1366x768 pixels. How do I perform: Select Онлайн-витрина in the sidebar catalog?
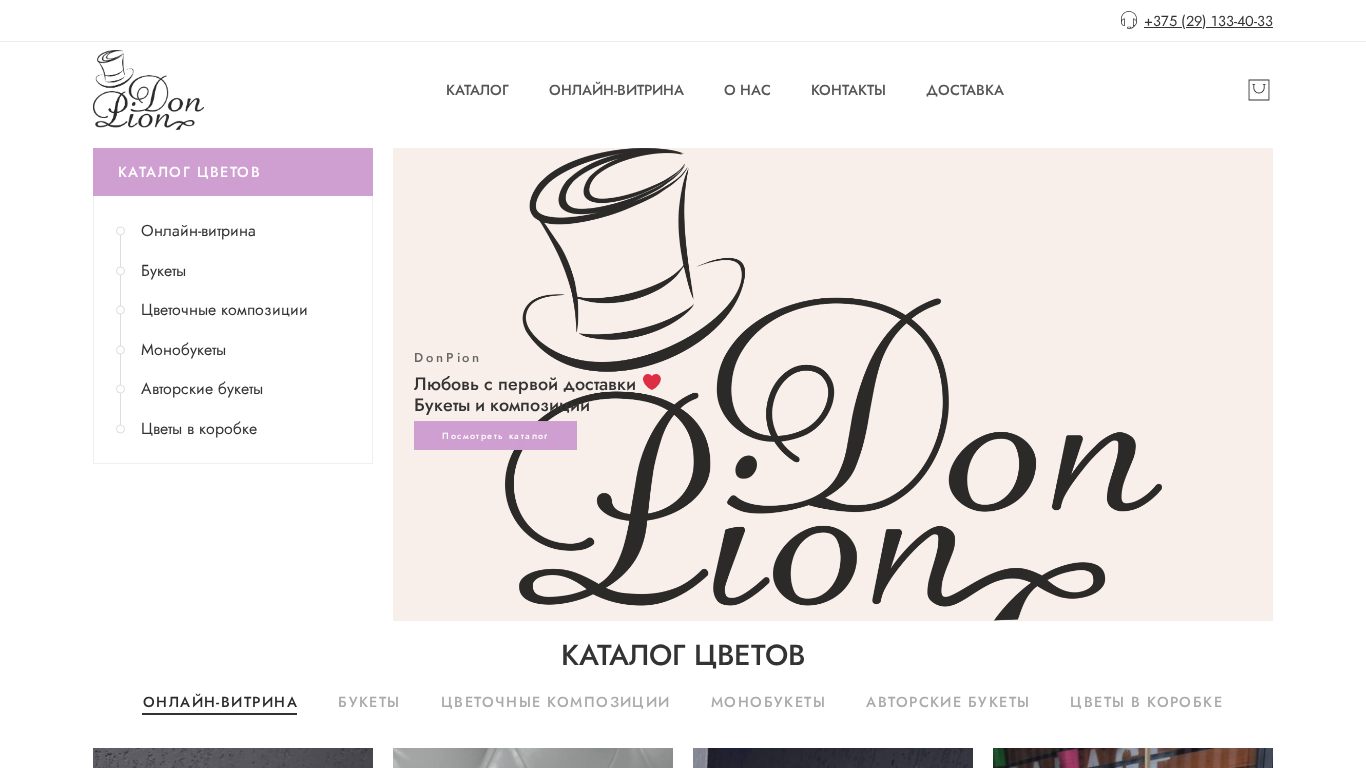[x=198, y=231]
